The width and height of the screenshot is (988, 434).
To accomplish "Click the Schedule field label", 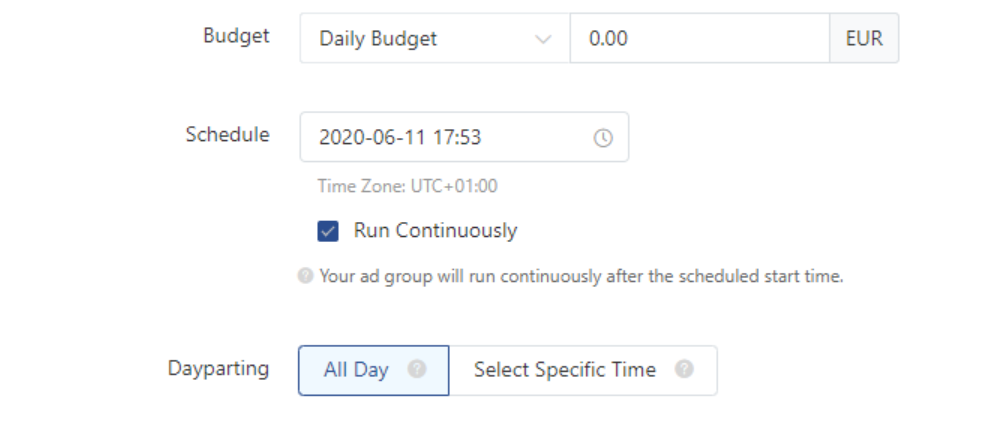I will (227, 135).
